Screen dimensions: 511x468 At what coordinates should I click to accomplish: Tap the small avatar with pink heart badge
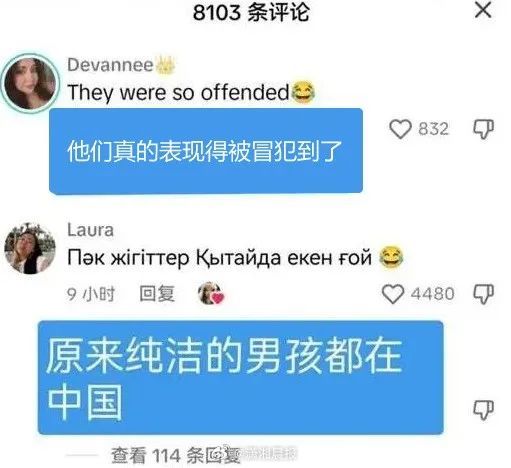pos(211,293)
